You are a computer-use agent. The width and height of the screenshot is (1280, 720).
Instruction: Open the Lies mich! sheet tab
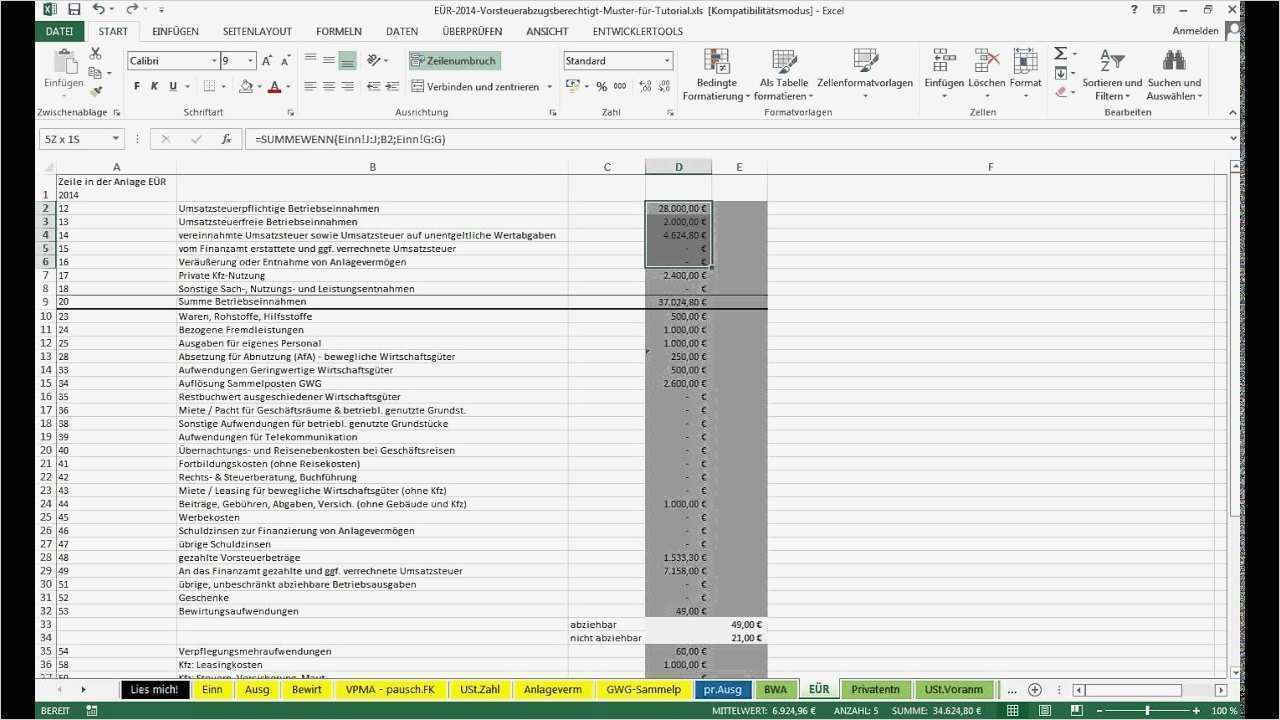pyautogui.click(x=154, y=689)
